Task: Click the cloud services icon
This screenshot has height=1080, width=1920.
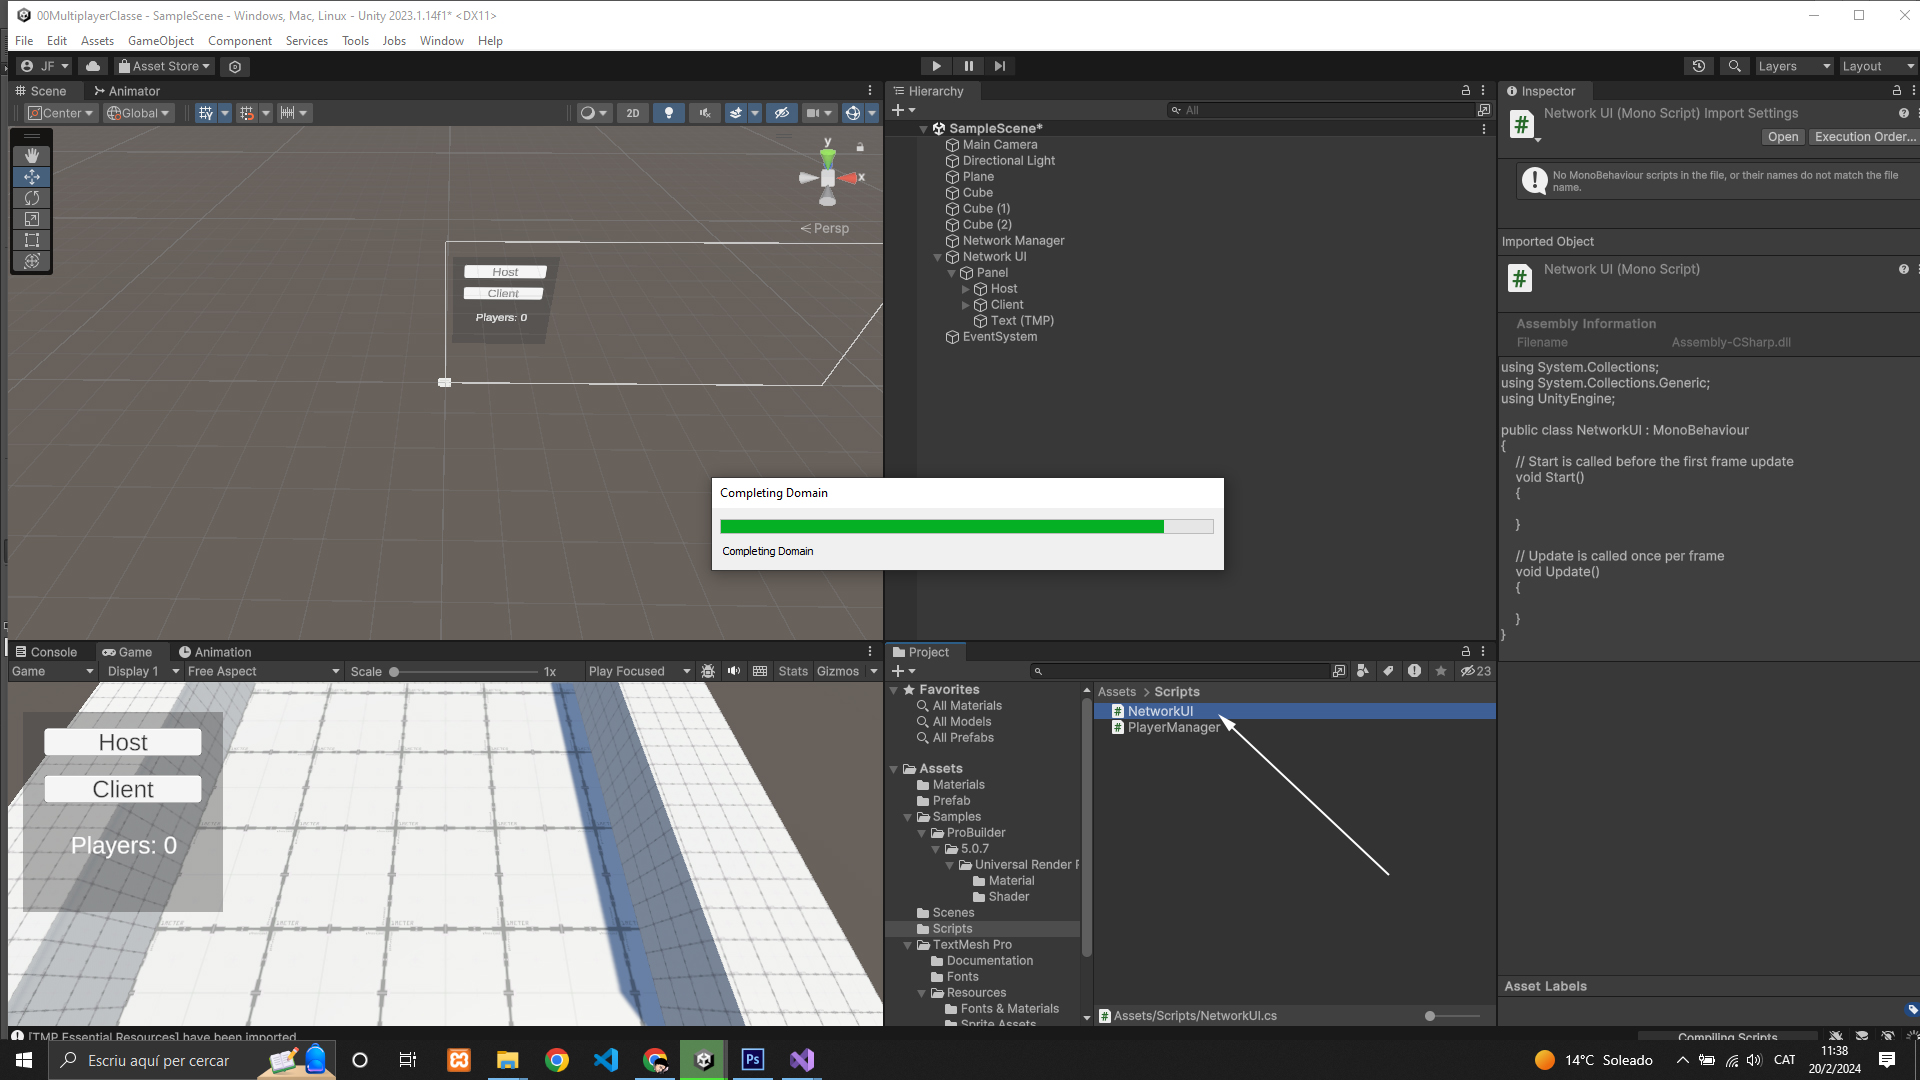Action: [93, 66]
